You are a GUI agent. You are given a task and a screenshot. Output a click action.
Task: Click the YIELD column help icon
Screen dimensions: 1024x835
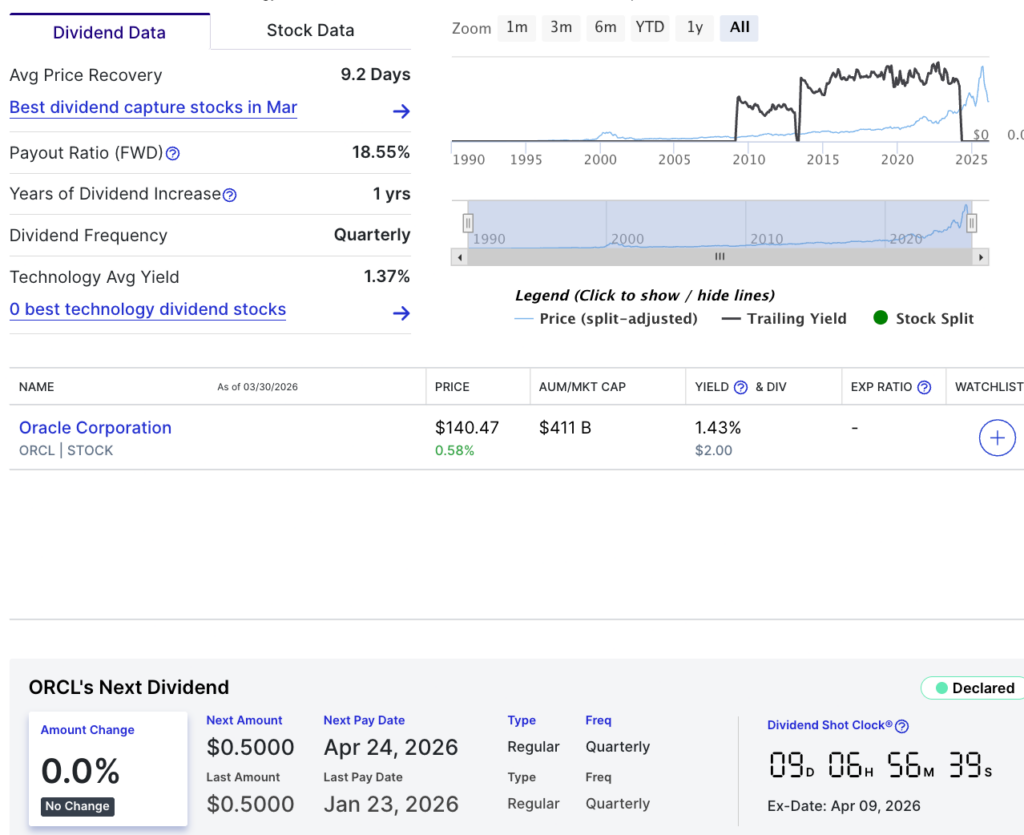pyautogui.click(x=741, y=387)
